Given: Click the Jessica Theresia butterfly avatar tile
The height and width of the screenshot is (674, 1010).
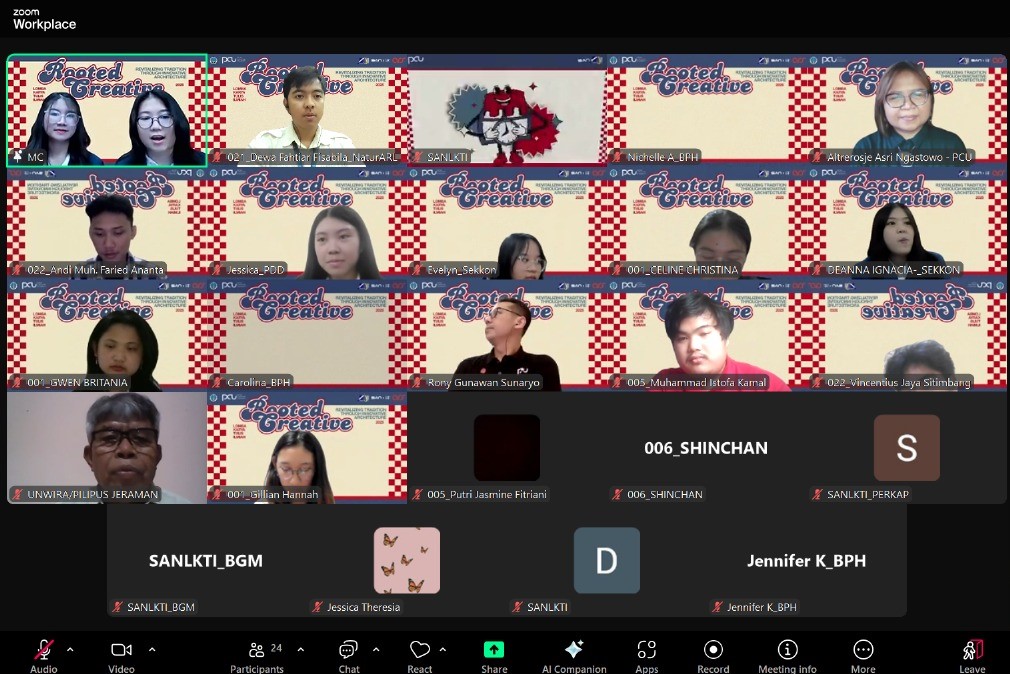Looking at the screenshot, I should coord(407,561).
